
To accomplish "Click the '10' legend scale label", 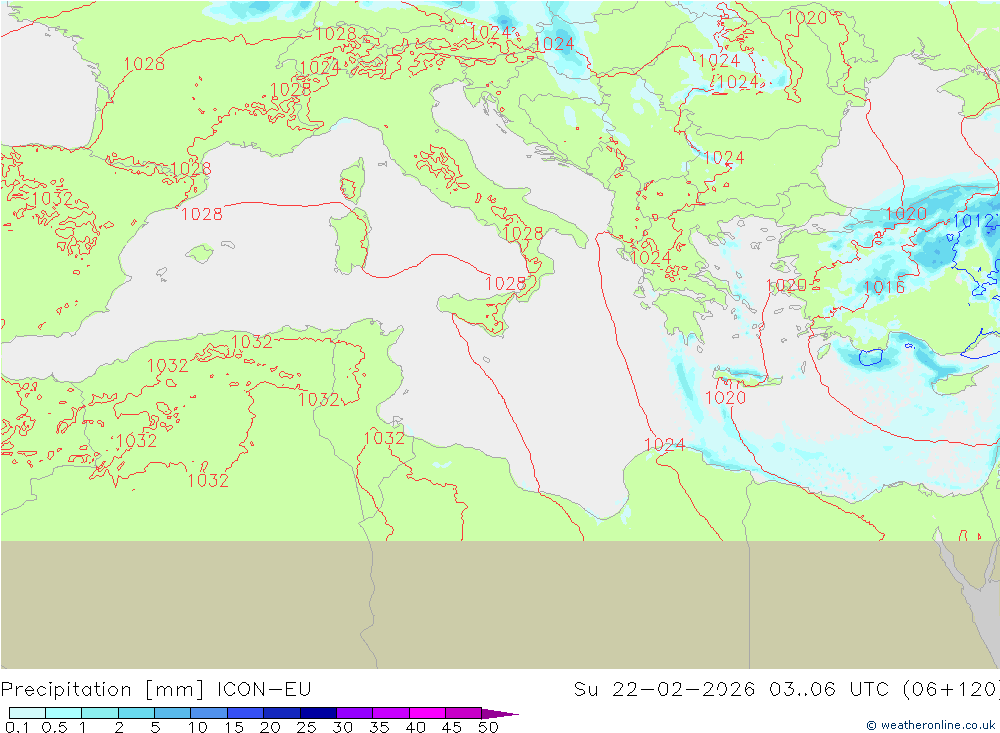I will click(x=198, y=727).
